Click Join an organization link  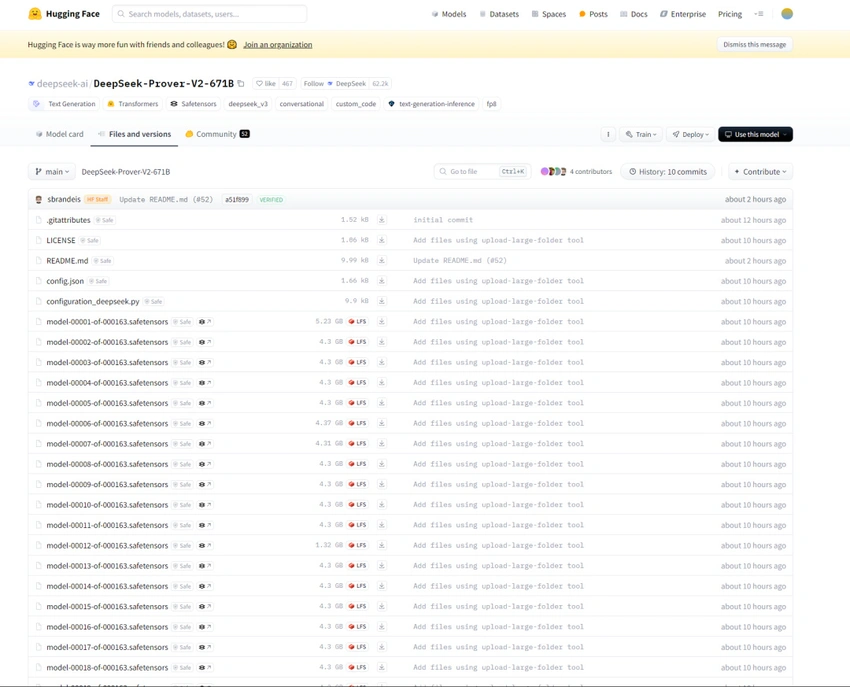[x=277, y=44]
